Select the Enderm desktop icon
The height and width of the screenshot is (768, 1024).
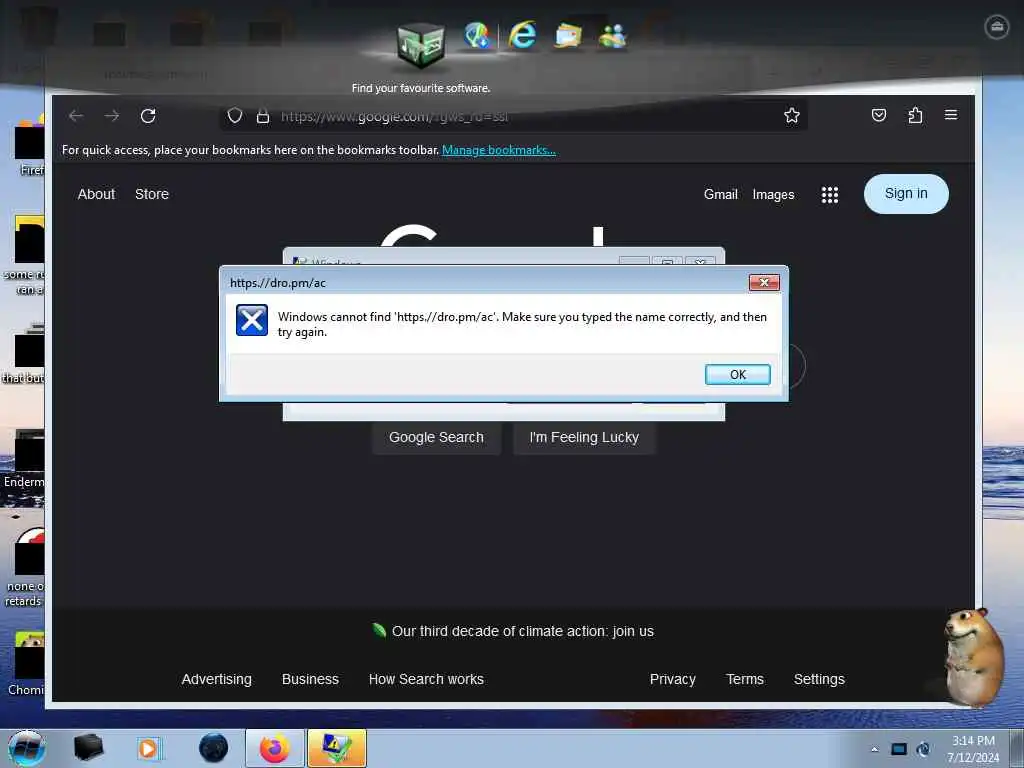coord(25,460)
